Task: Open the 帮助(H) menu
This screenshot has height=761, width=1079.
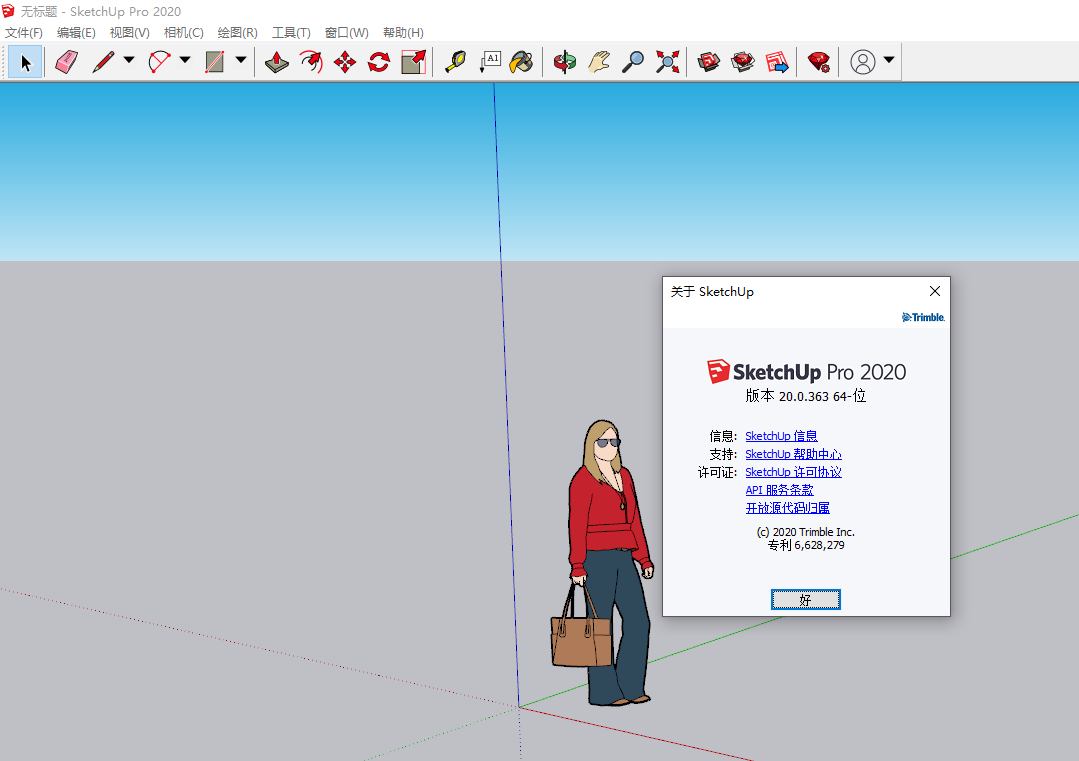Action: click(403, 32)
